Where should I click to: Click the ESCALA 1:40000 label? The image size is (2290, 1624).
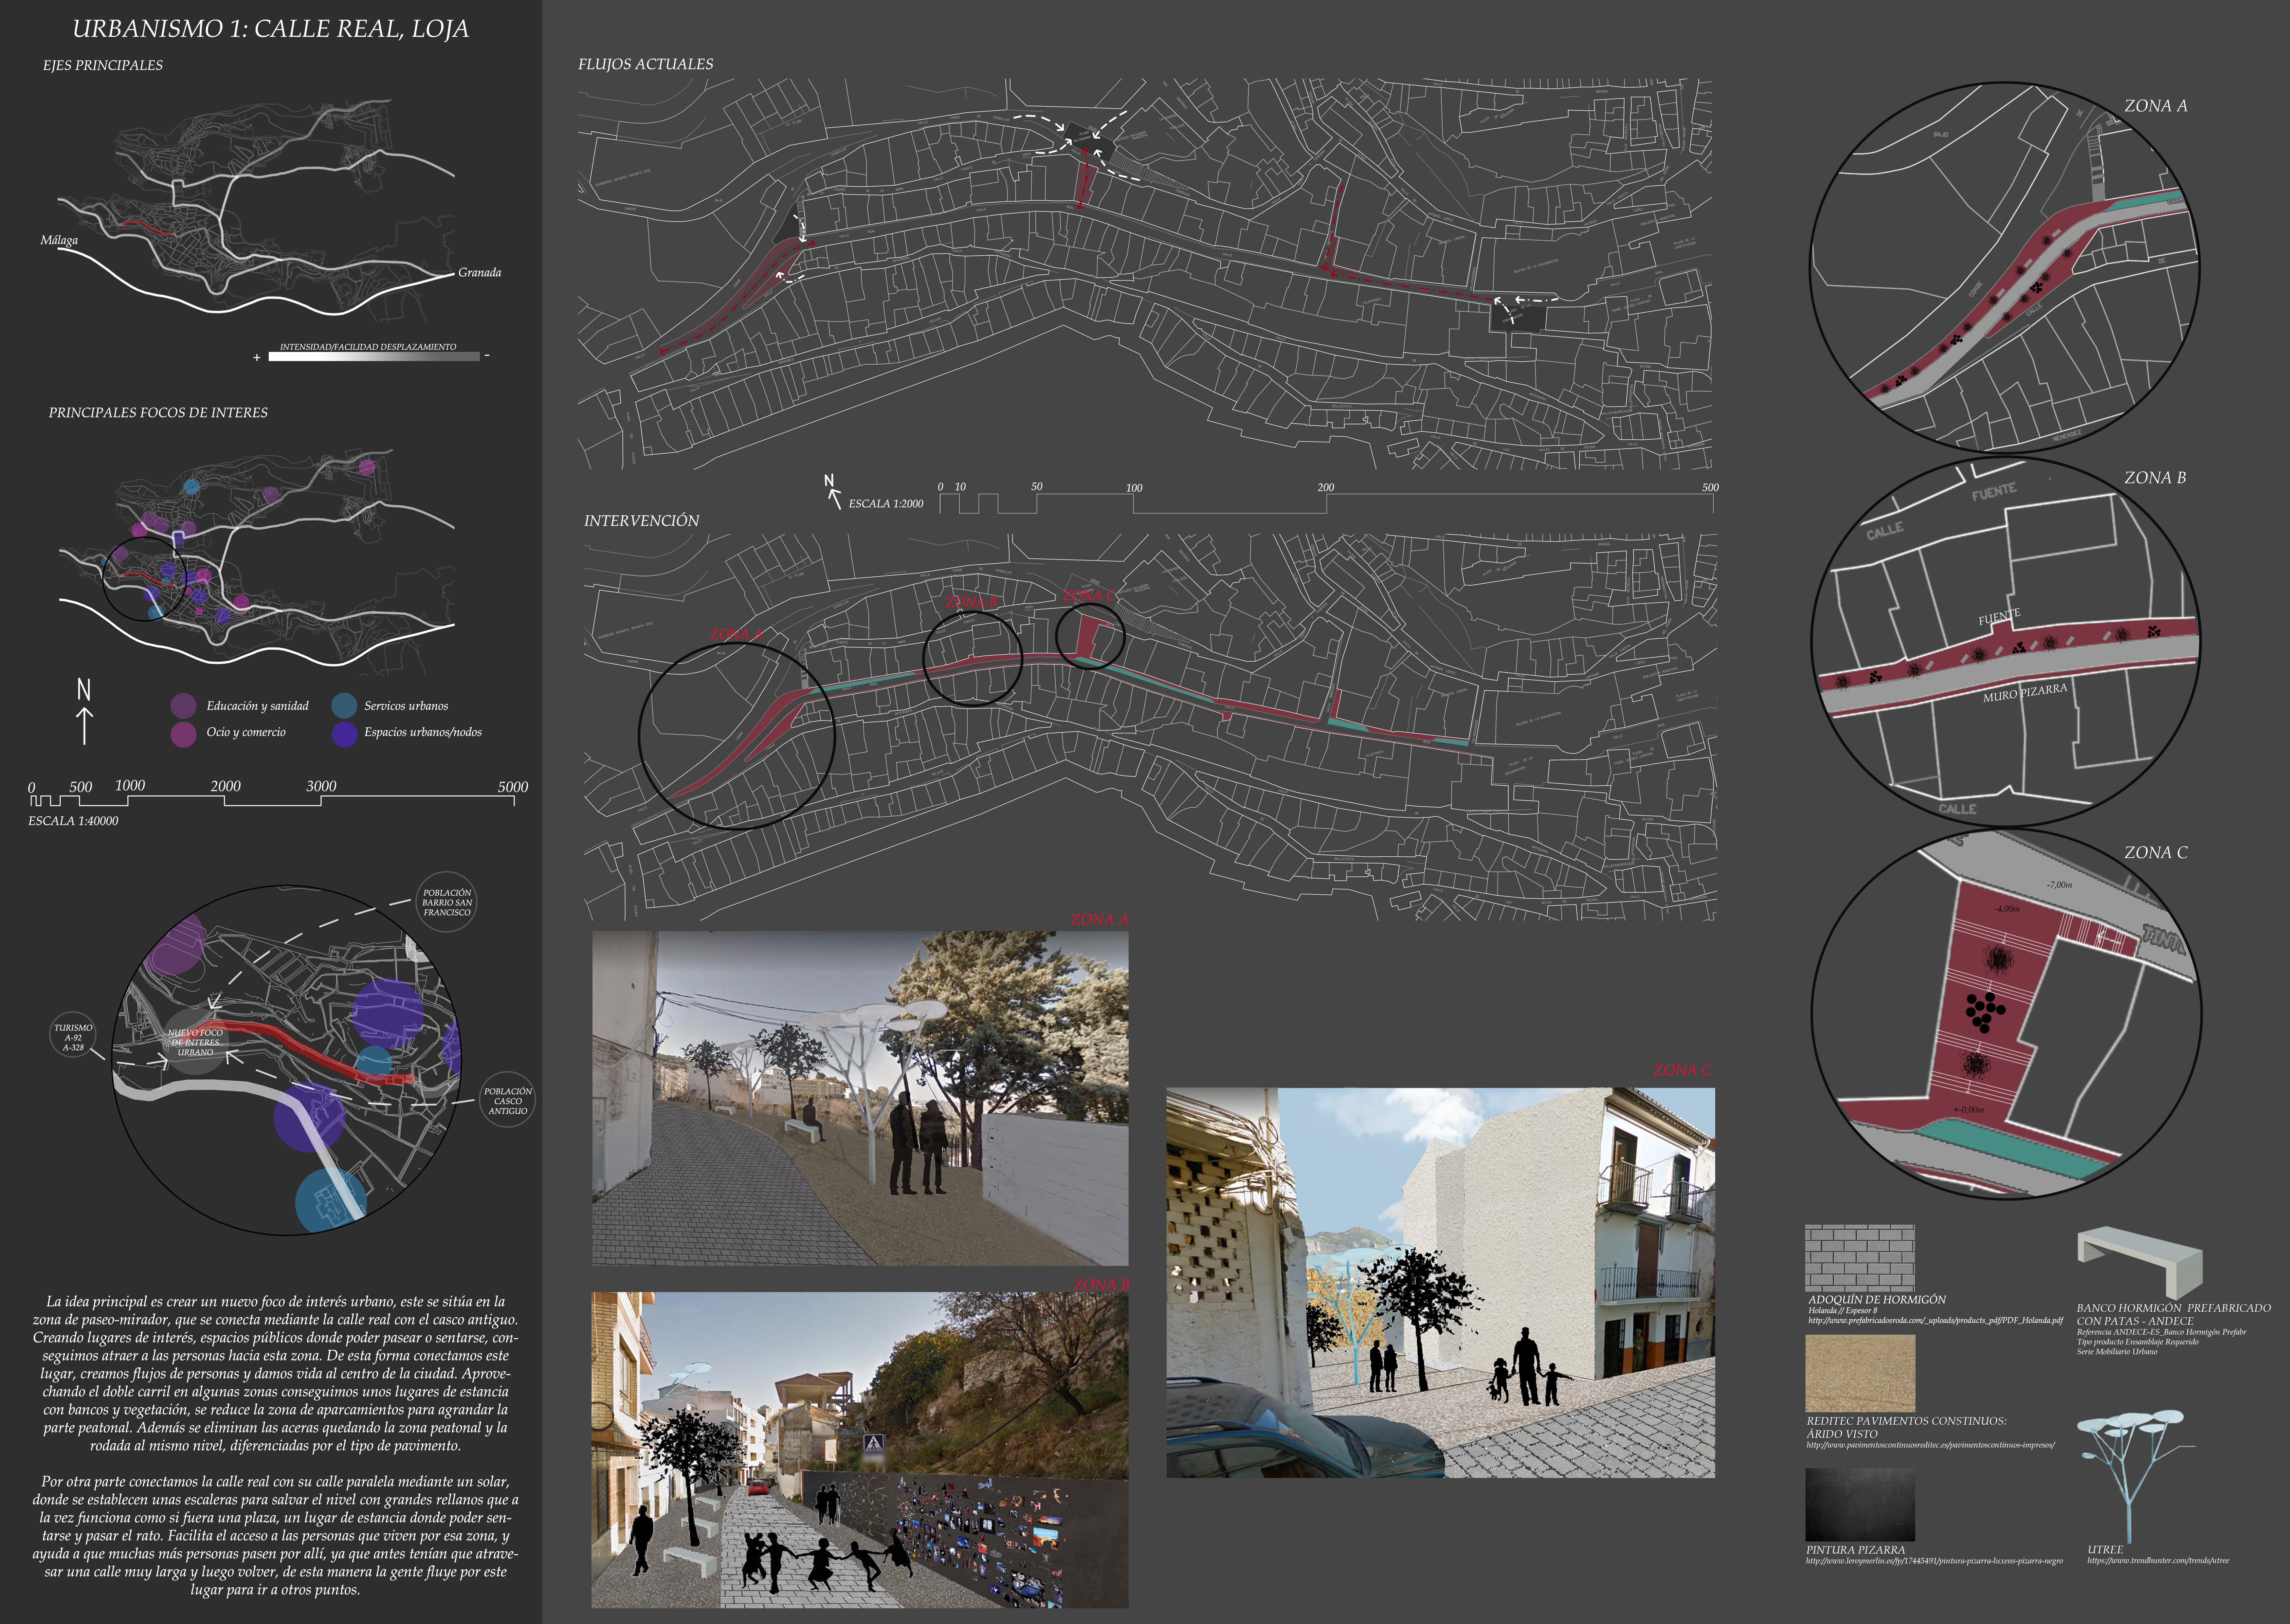(73, 821)
